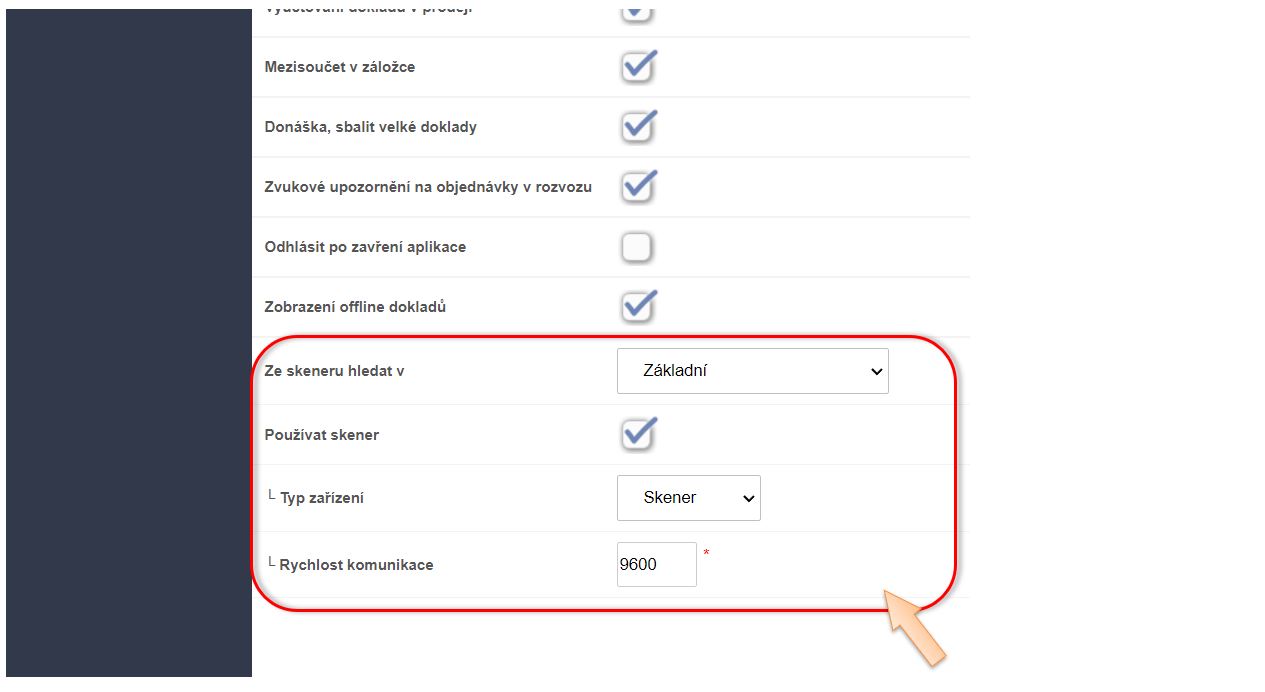Click the Odhlásit po zavření aplikace label

[365, 247]
